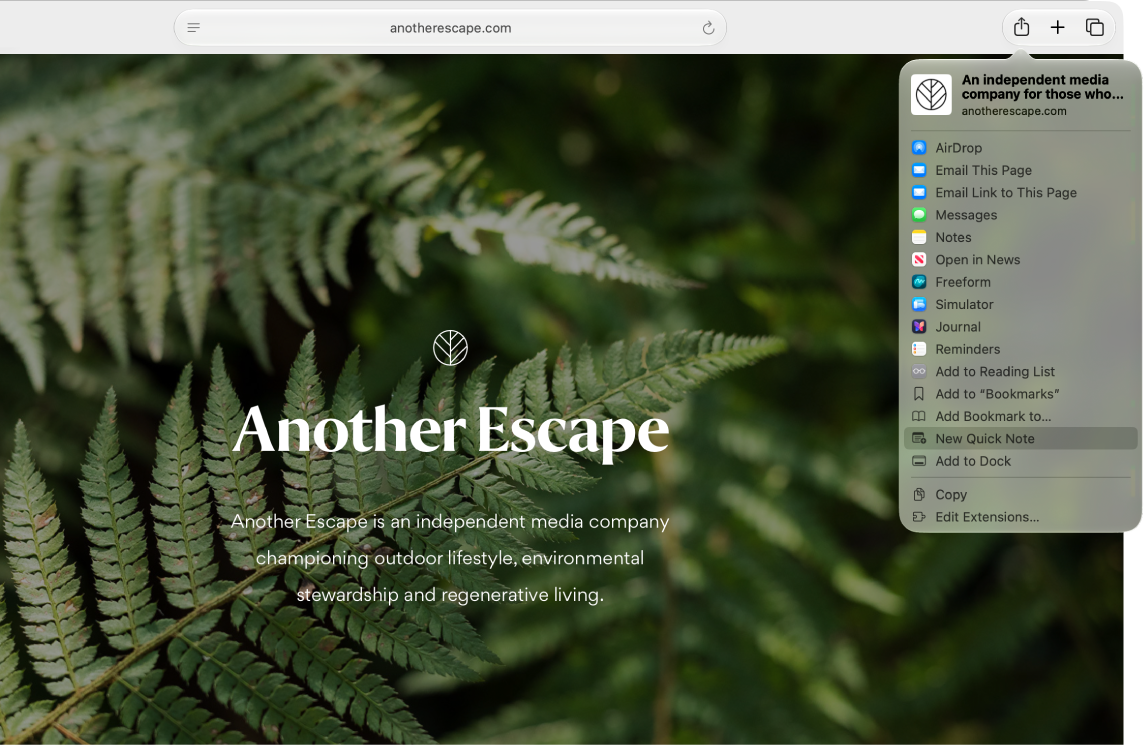
Task: Click the Journal app icon
Action: 921,328
